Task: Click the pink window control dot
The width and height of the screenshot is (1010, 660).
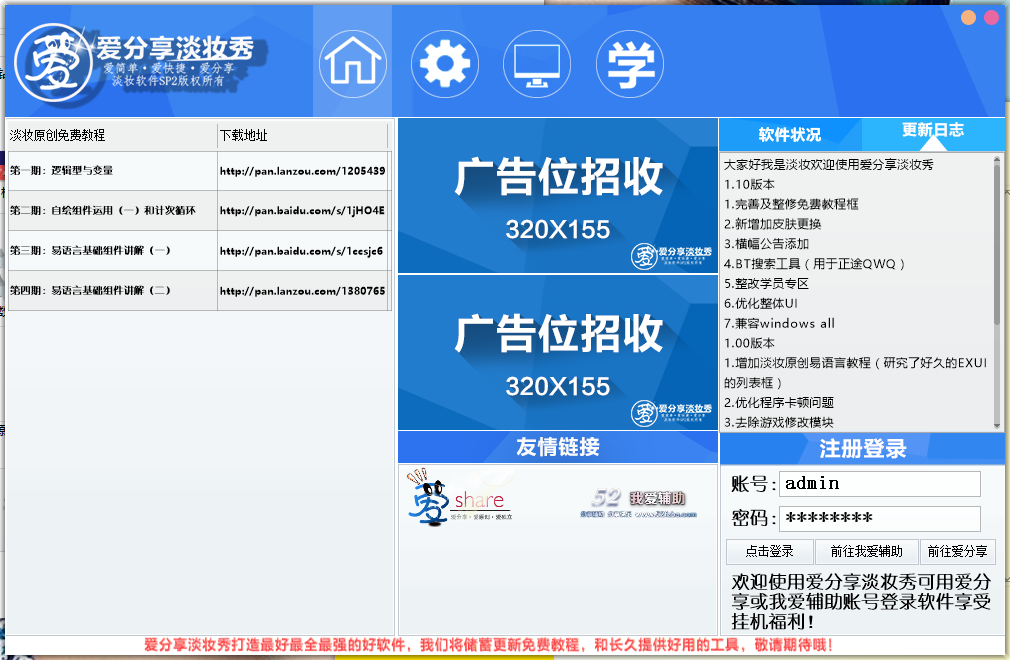Action: (x=991, y=17)
